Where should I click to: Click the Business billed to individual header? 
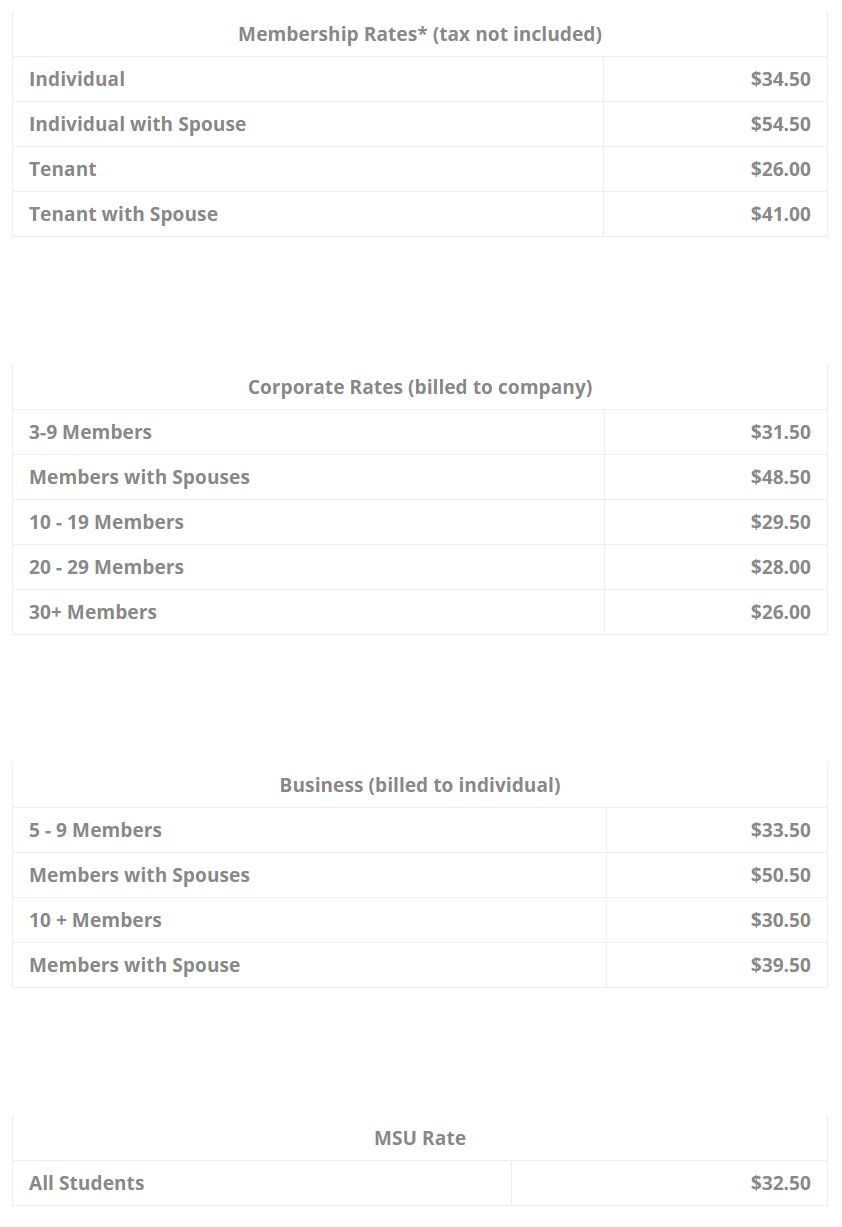click(420, 785)
